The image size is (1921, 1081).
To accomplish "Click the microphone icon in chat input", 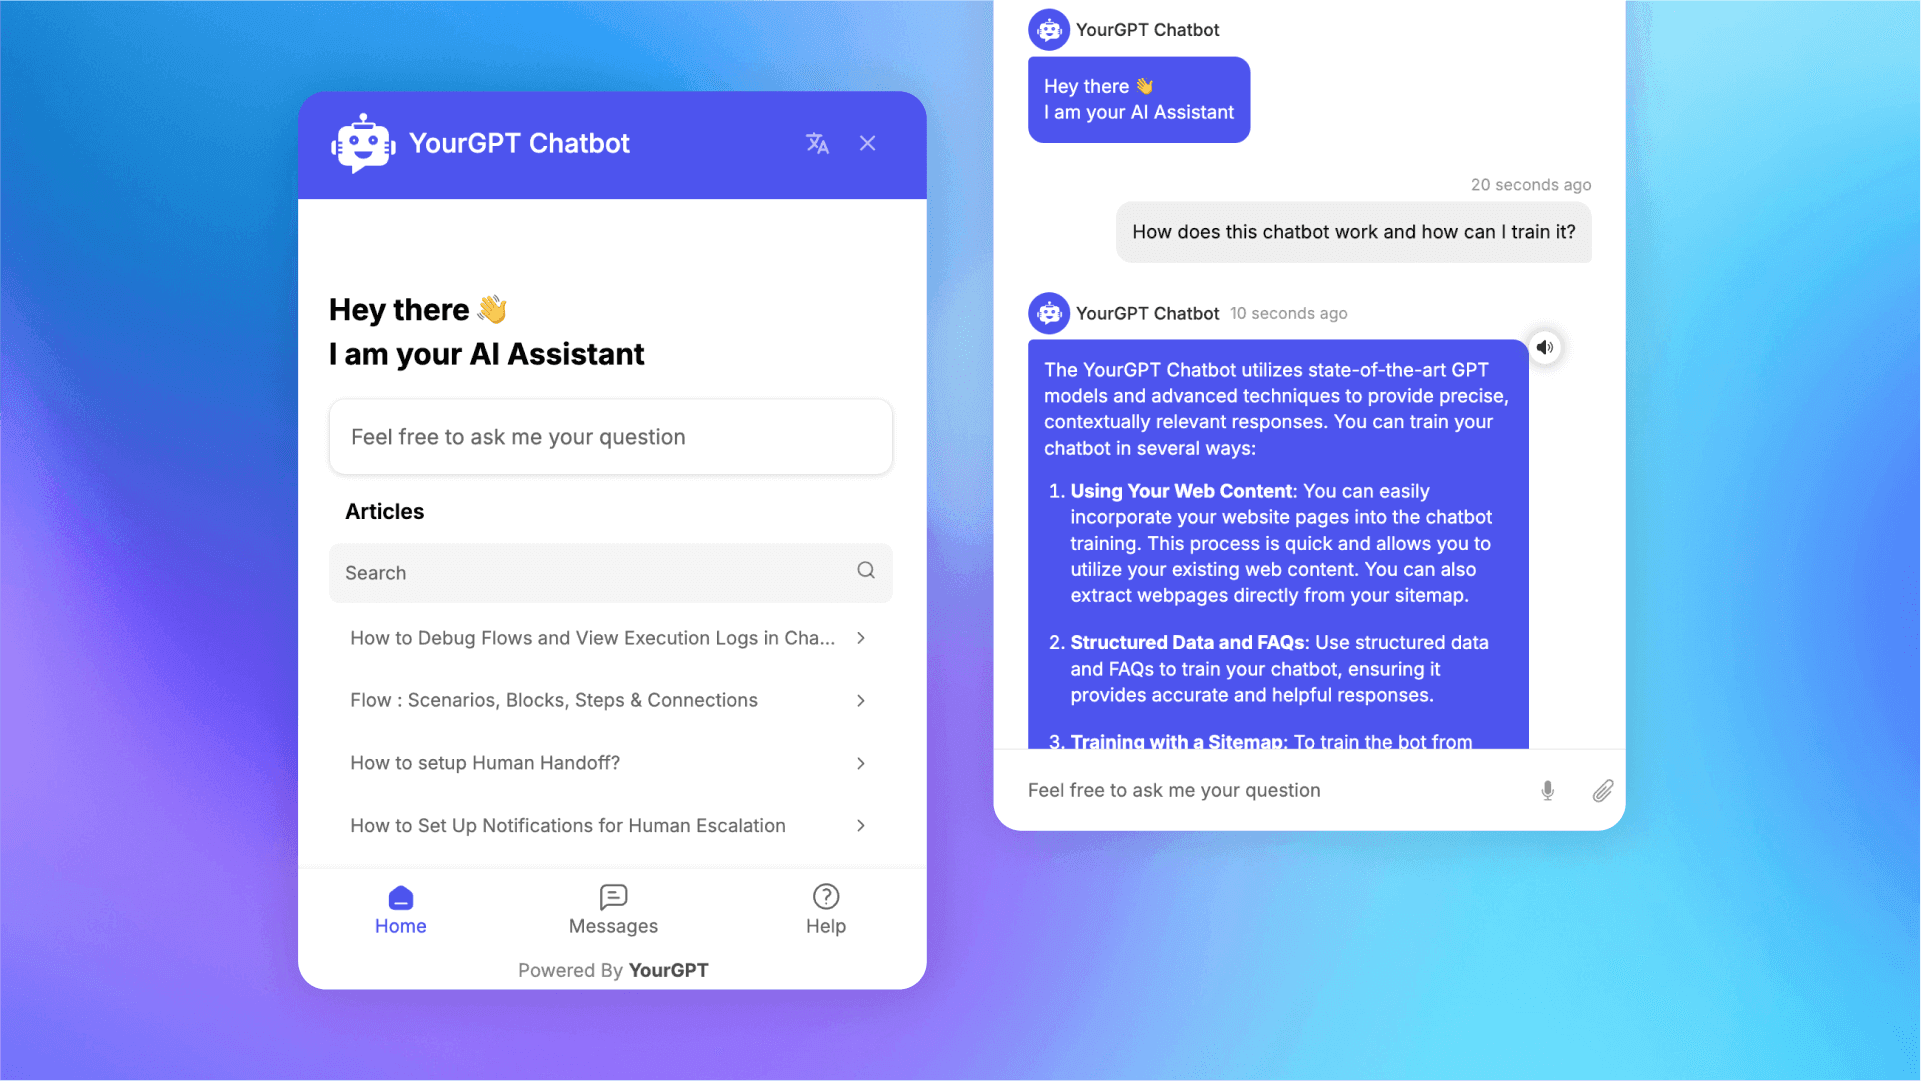I will 1548,789.
